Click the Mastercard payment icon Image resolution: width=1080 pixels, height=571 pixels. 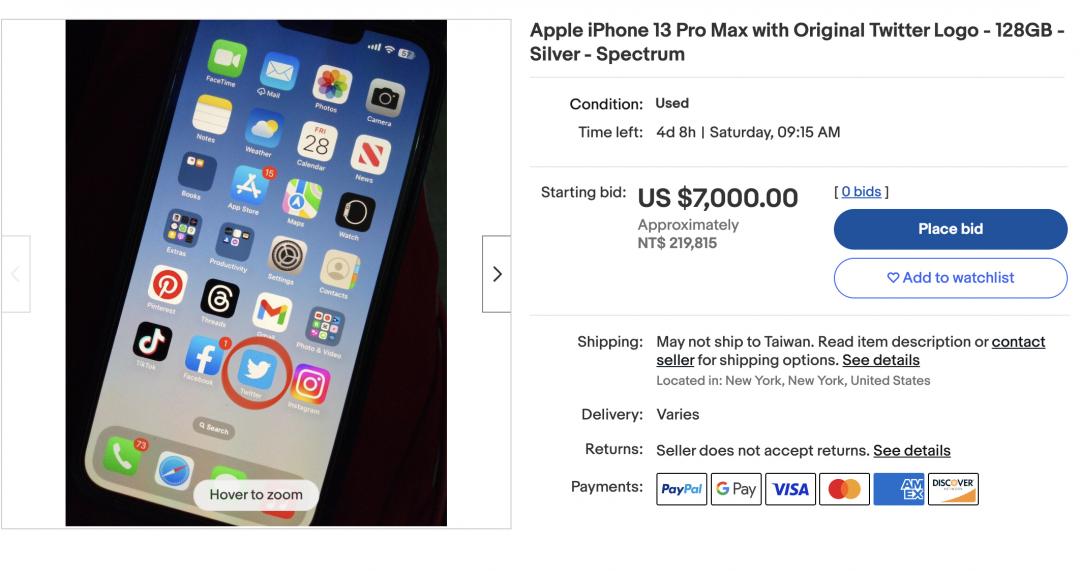click(x=844, y=489)
